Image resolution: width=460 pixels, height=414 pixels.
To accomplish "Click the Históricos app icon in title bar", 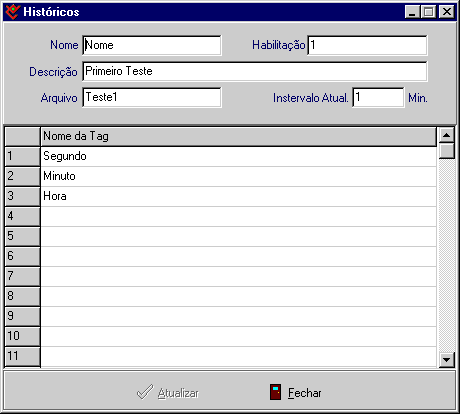I will [13, 12].
